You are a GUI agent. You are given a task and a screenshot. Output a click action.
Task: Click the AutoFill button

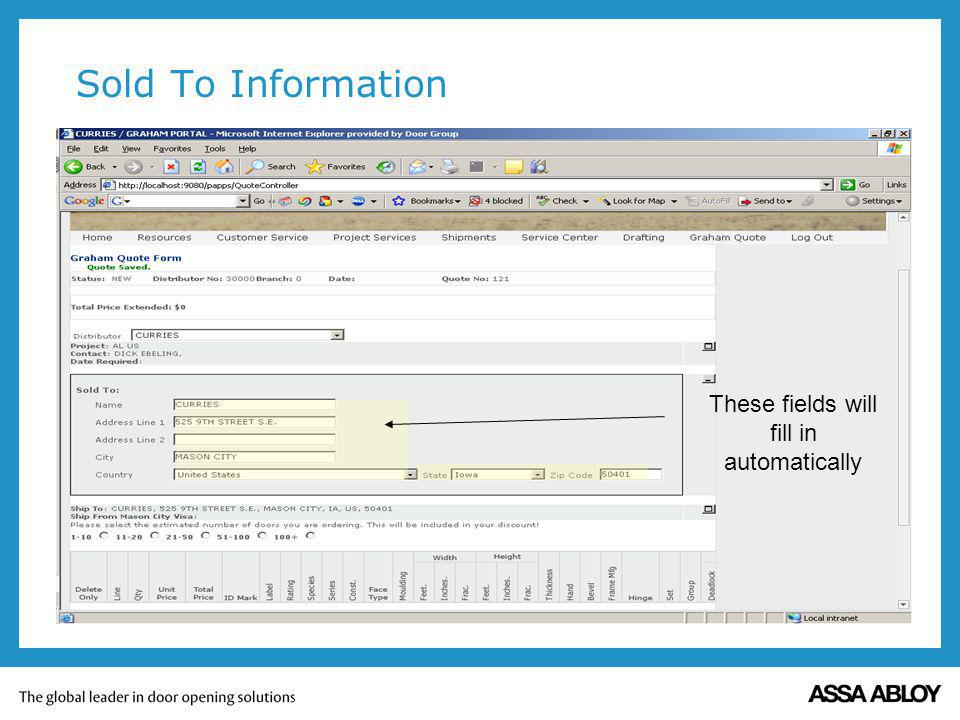pos(708,201)
